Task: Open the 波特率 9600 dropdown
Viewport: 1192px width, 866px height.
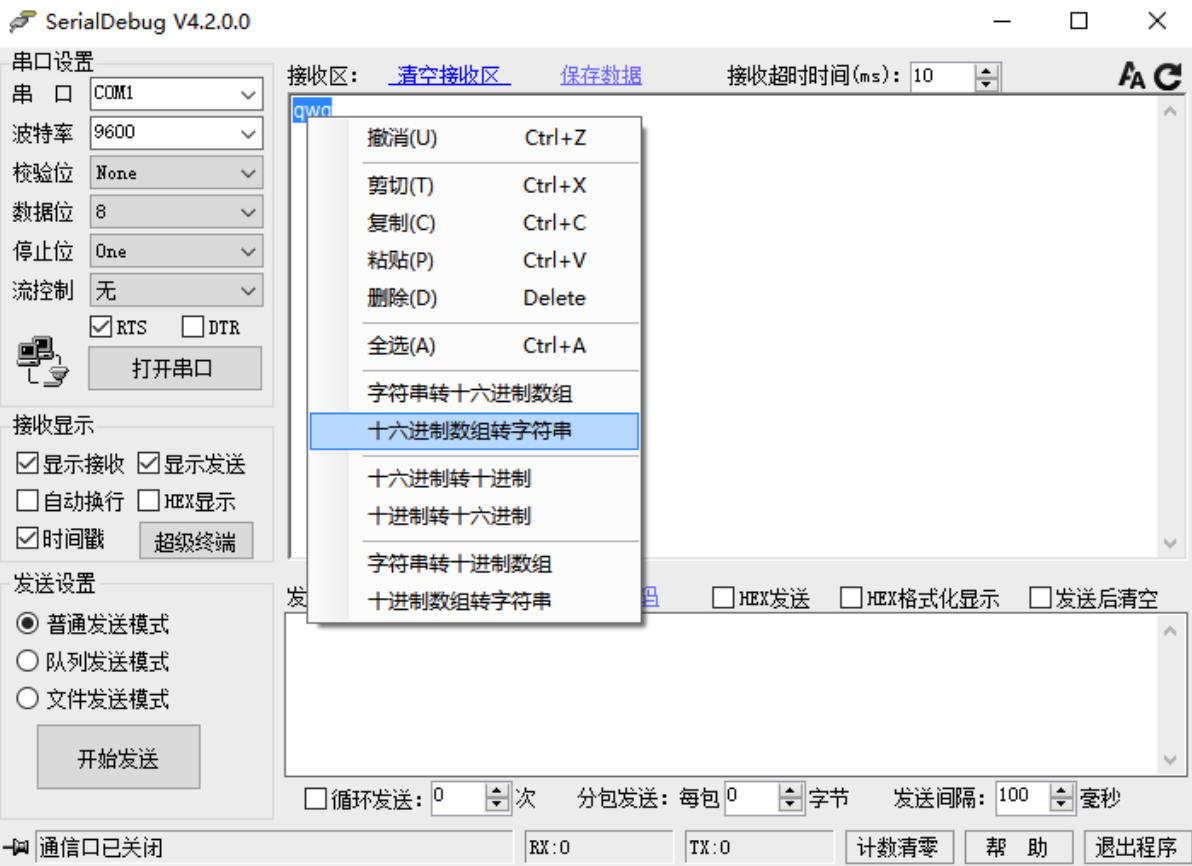Action: coord(176,133)
